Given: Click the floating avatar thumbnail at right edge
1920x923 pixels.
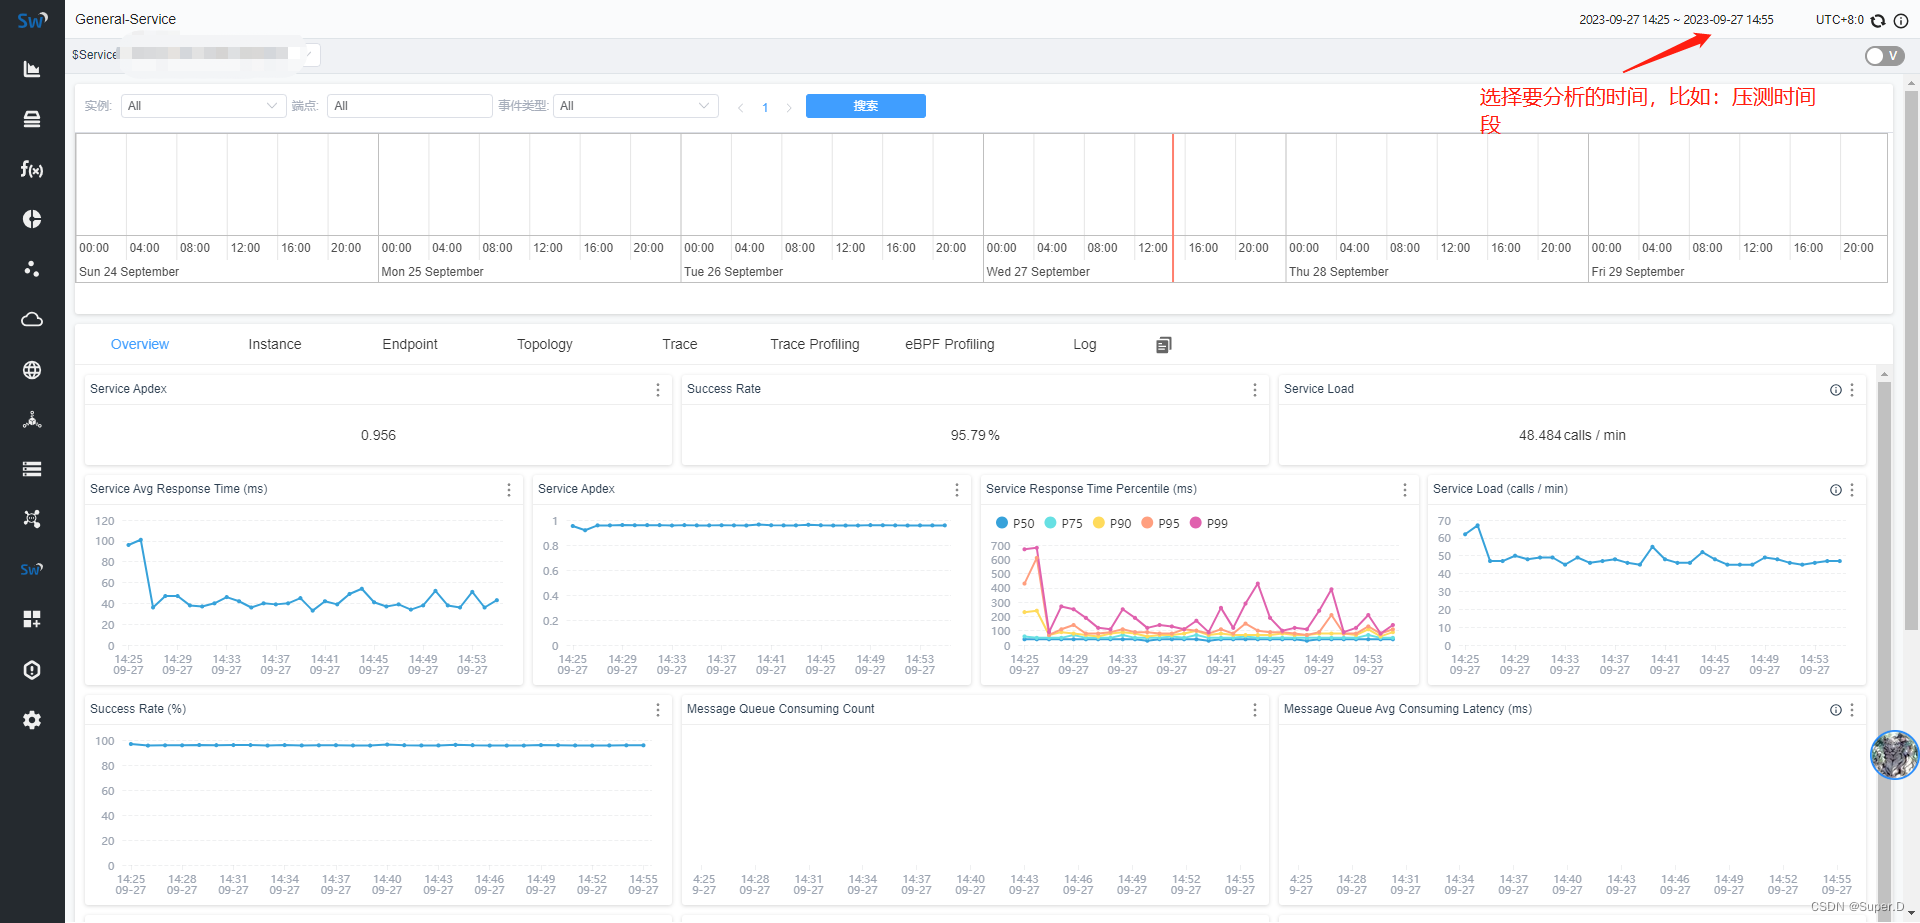Looking at the screenshot, I should tap(1895, 755).
